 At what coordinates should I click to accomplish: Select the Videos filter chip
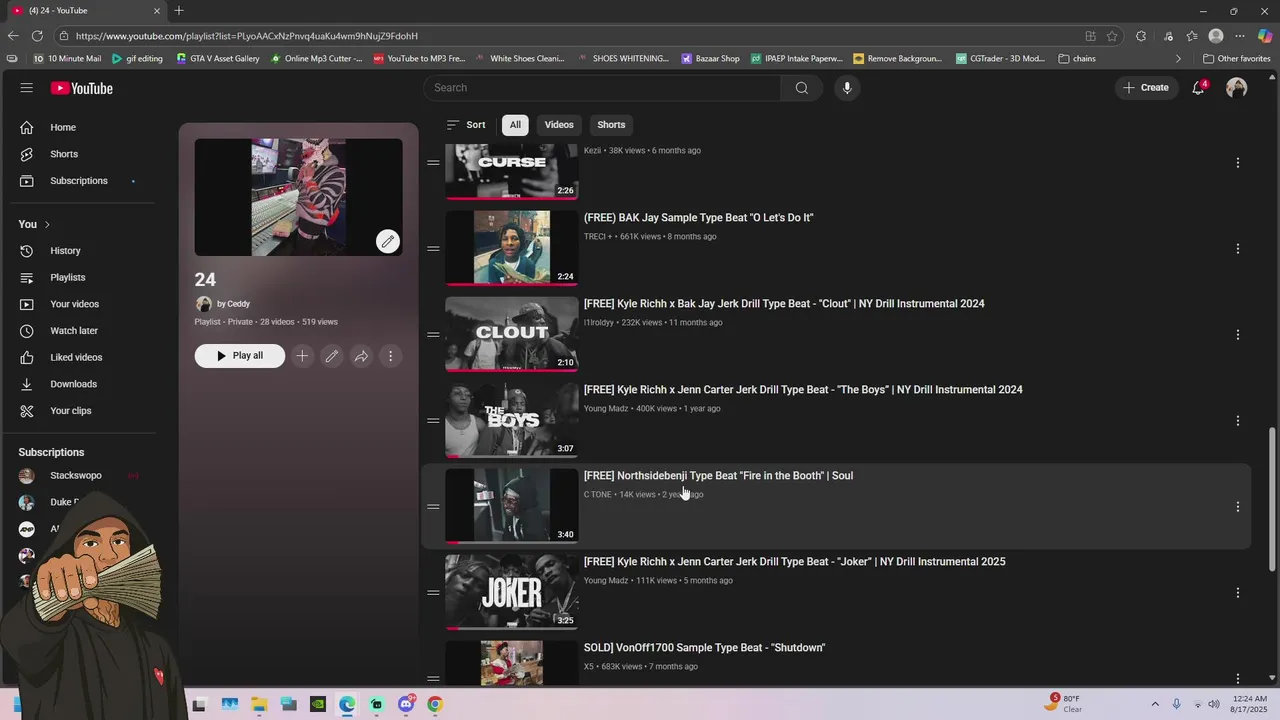559,125
